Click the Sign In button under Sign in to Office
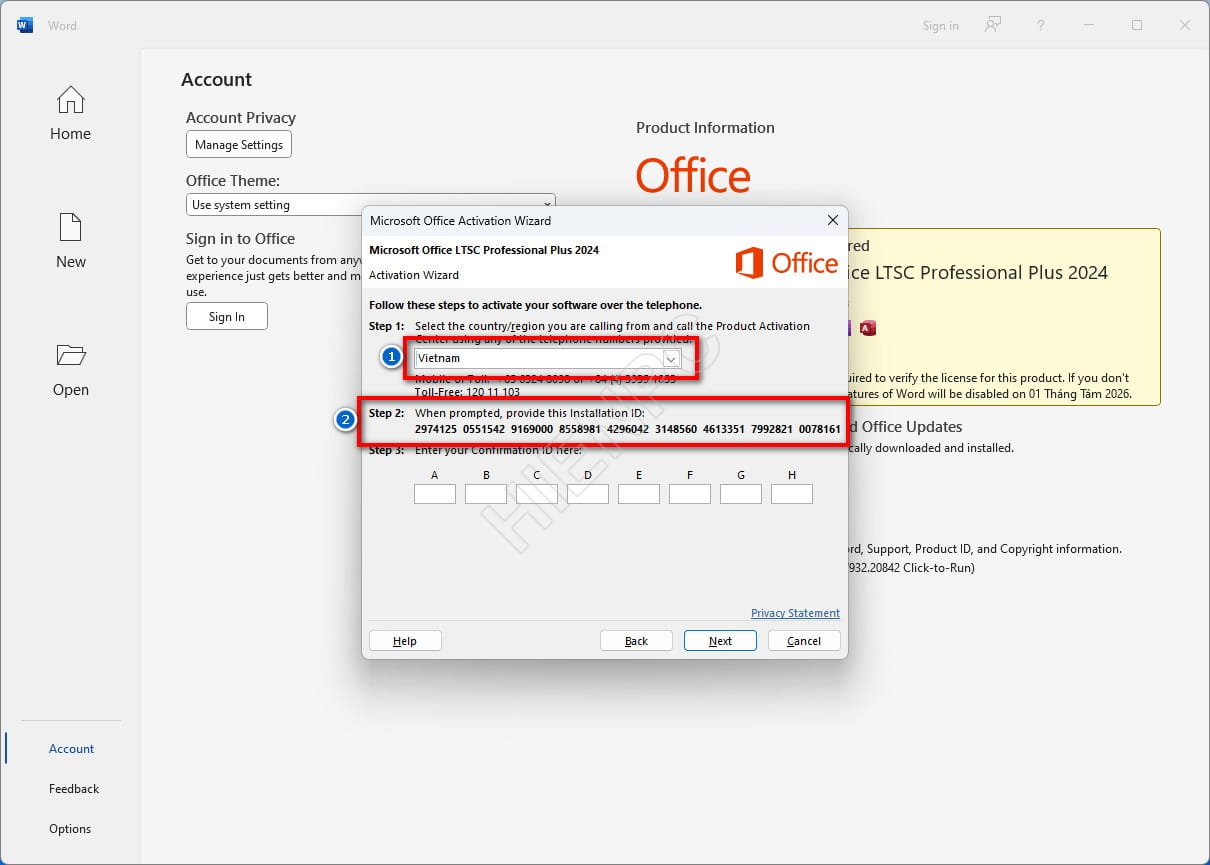The image size is (1210, 865). [x=227, y=316]
